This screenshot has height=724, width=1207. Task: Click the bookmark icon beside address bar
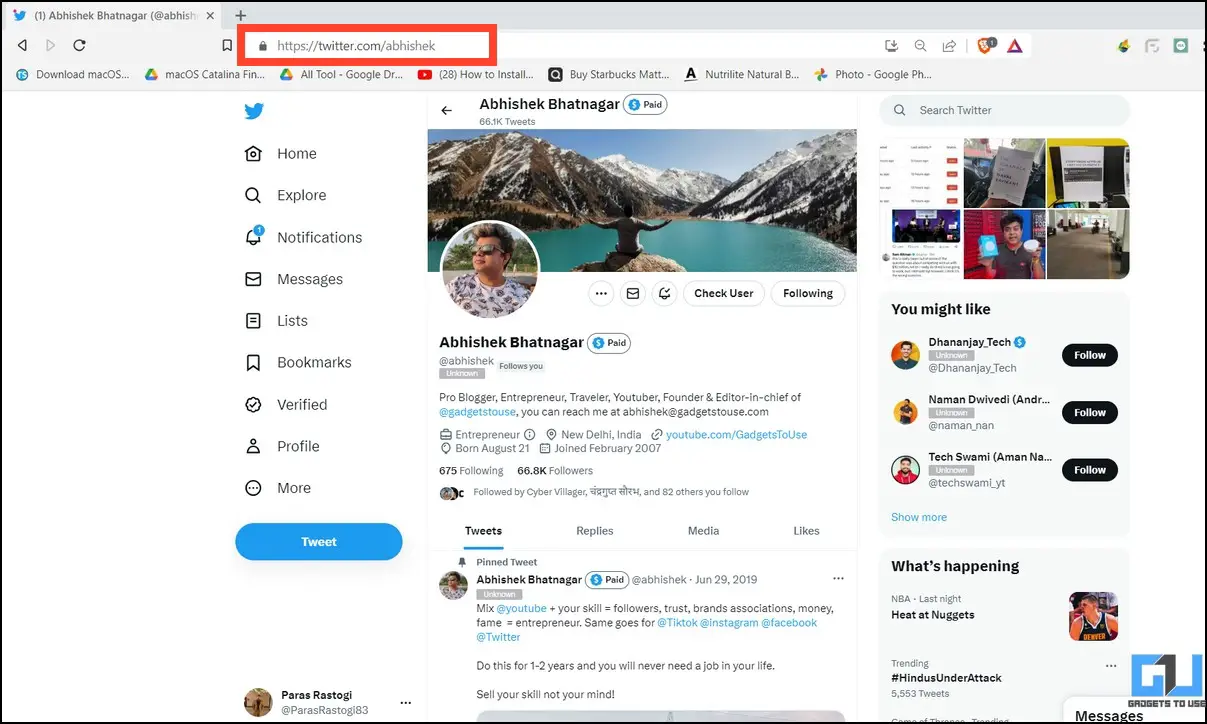227,46
